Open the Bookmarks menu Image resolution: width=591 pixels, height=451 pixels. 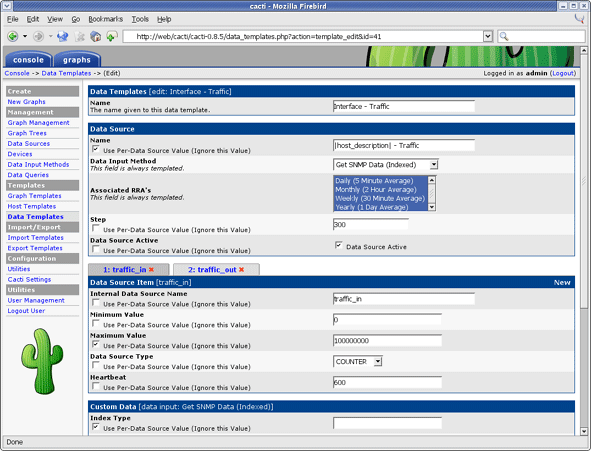[x=106, y=19]
